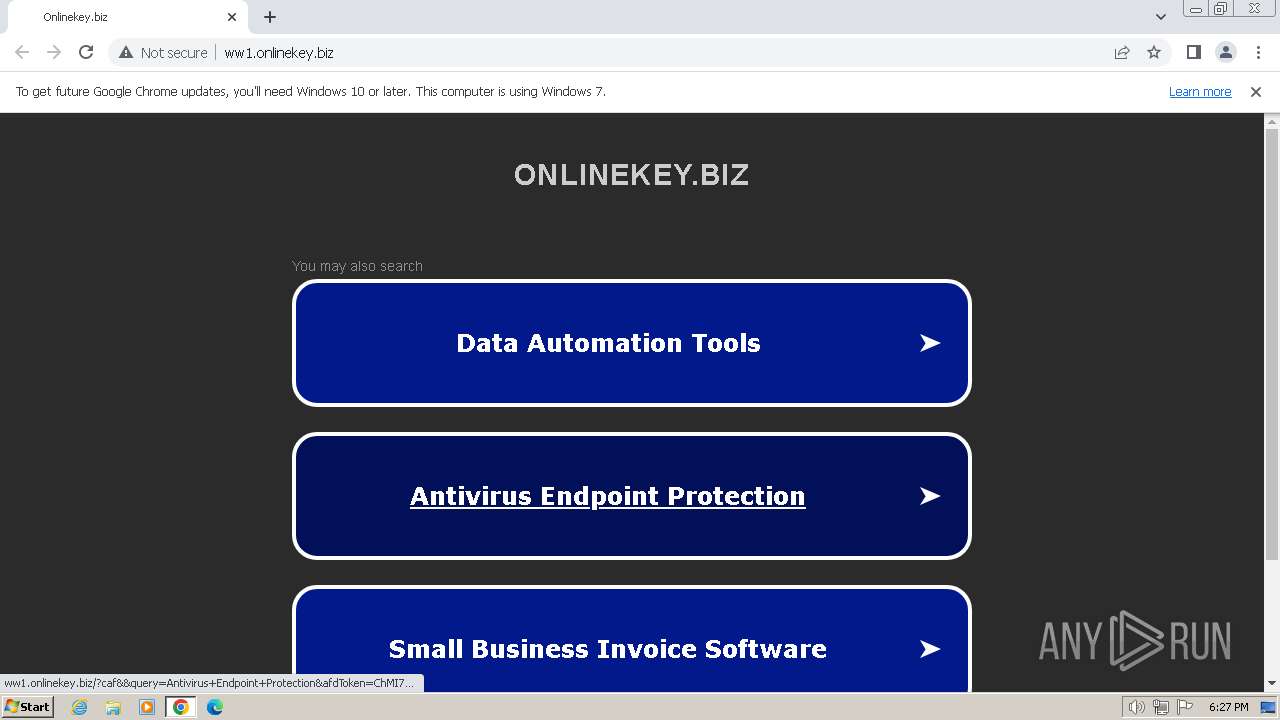Close the Onlinekey.biz tab
The height and width of the screenshot is (720, 1280).
click(232, 17)
